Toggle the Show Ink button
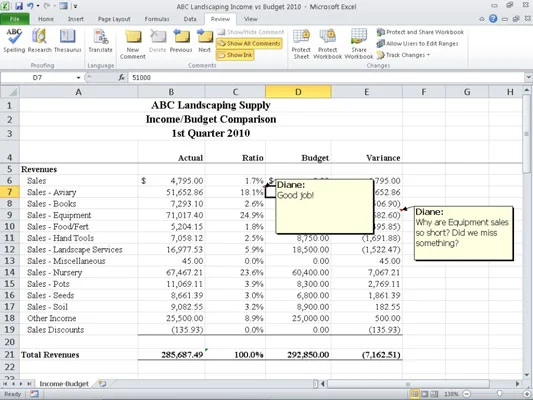Screen dimensions: 533x400 235,55
